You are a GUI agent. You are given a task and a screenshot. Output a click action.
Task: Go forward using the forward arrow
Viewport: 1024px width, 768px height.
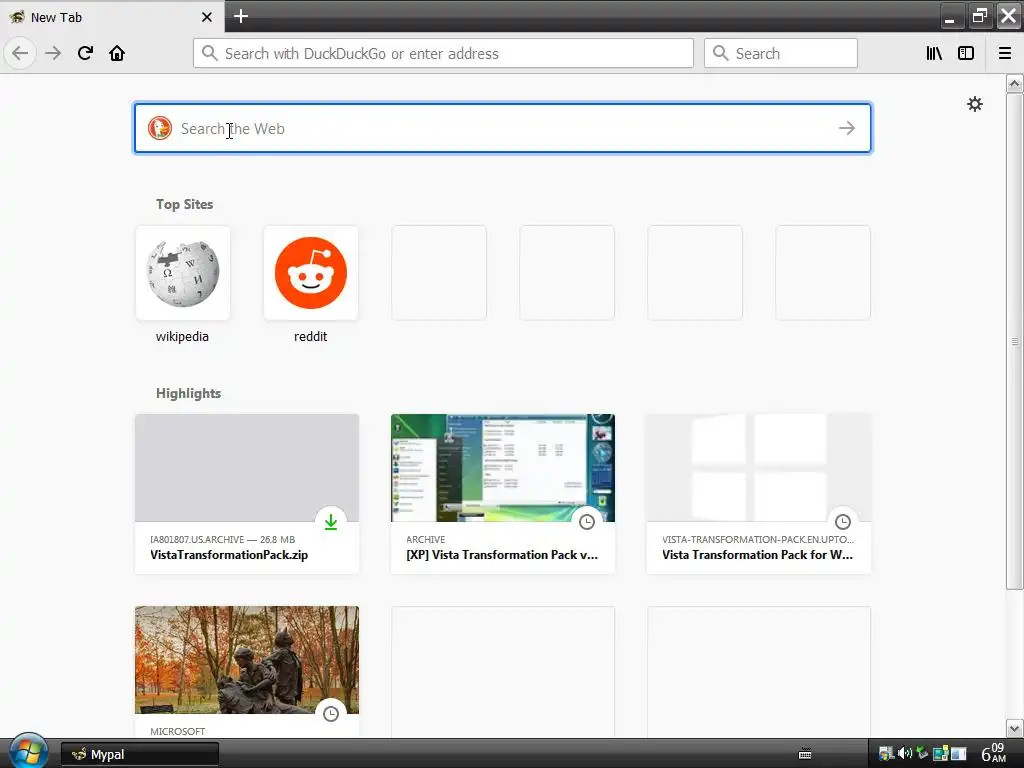coord(53,53)
